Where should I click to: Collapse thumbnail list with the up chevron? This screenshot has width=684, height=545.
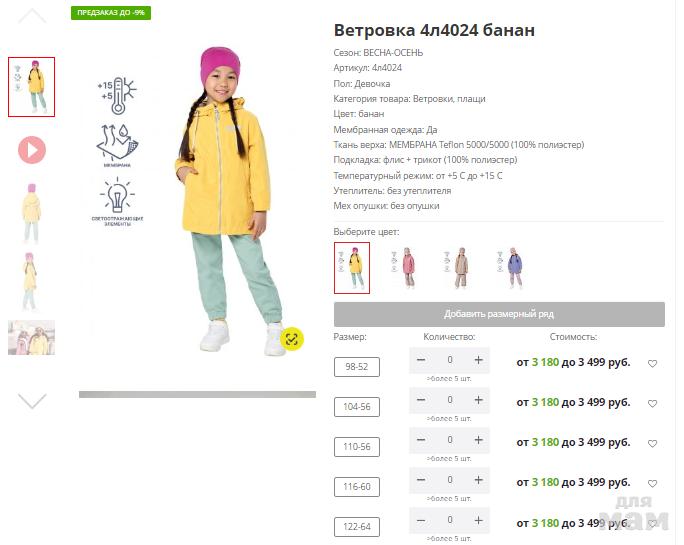point(32,17)
